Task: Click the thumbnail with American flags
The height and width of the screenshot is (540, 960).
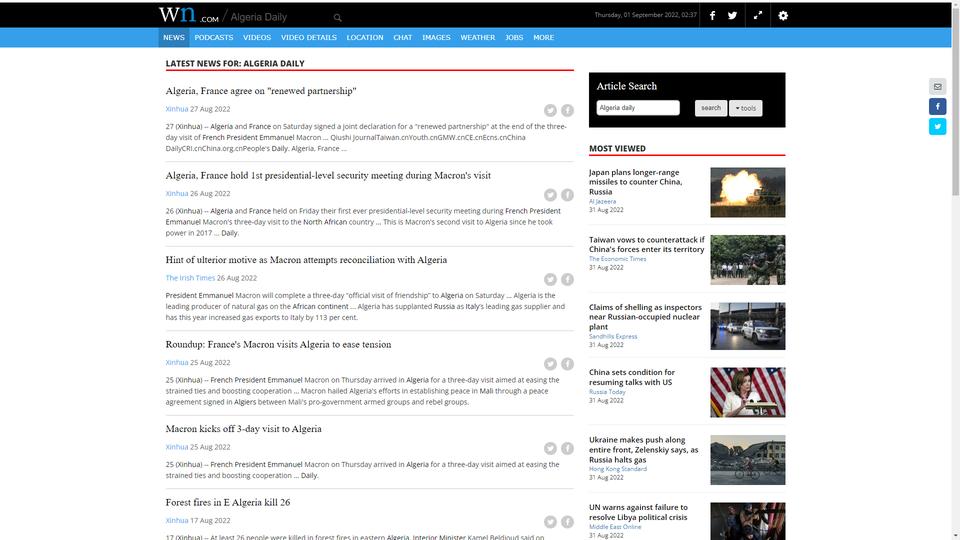Action: coord(748,392)
